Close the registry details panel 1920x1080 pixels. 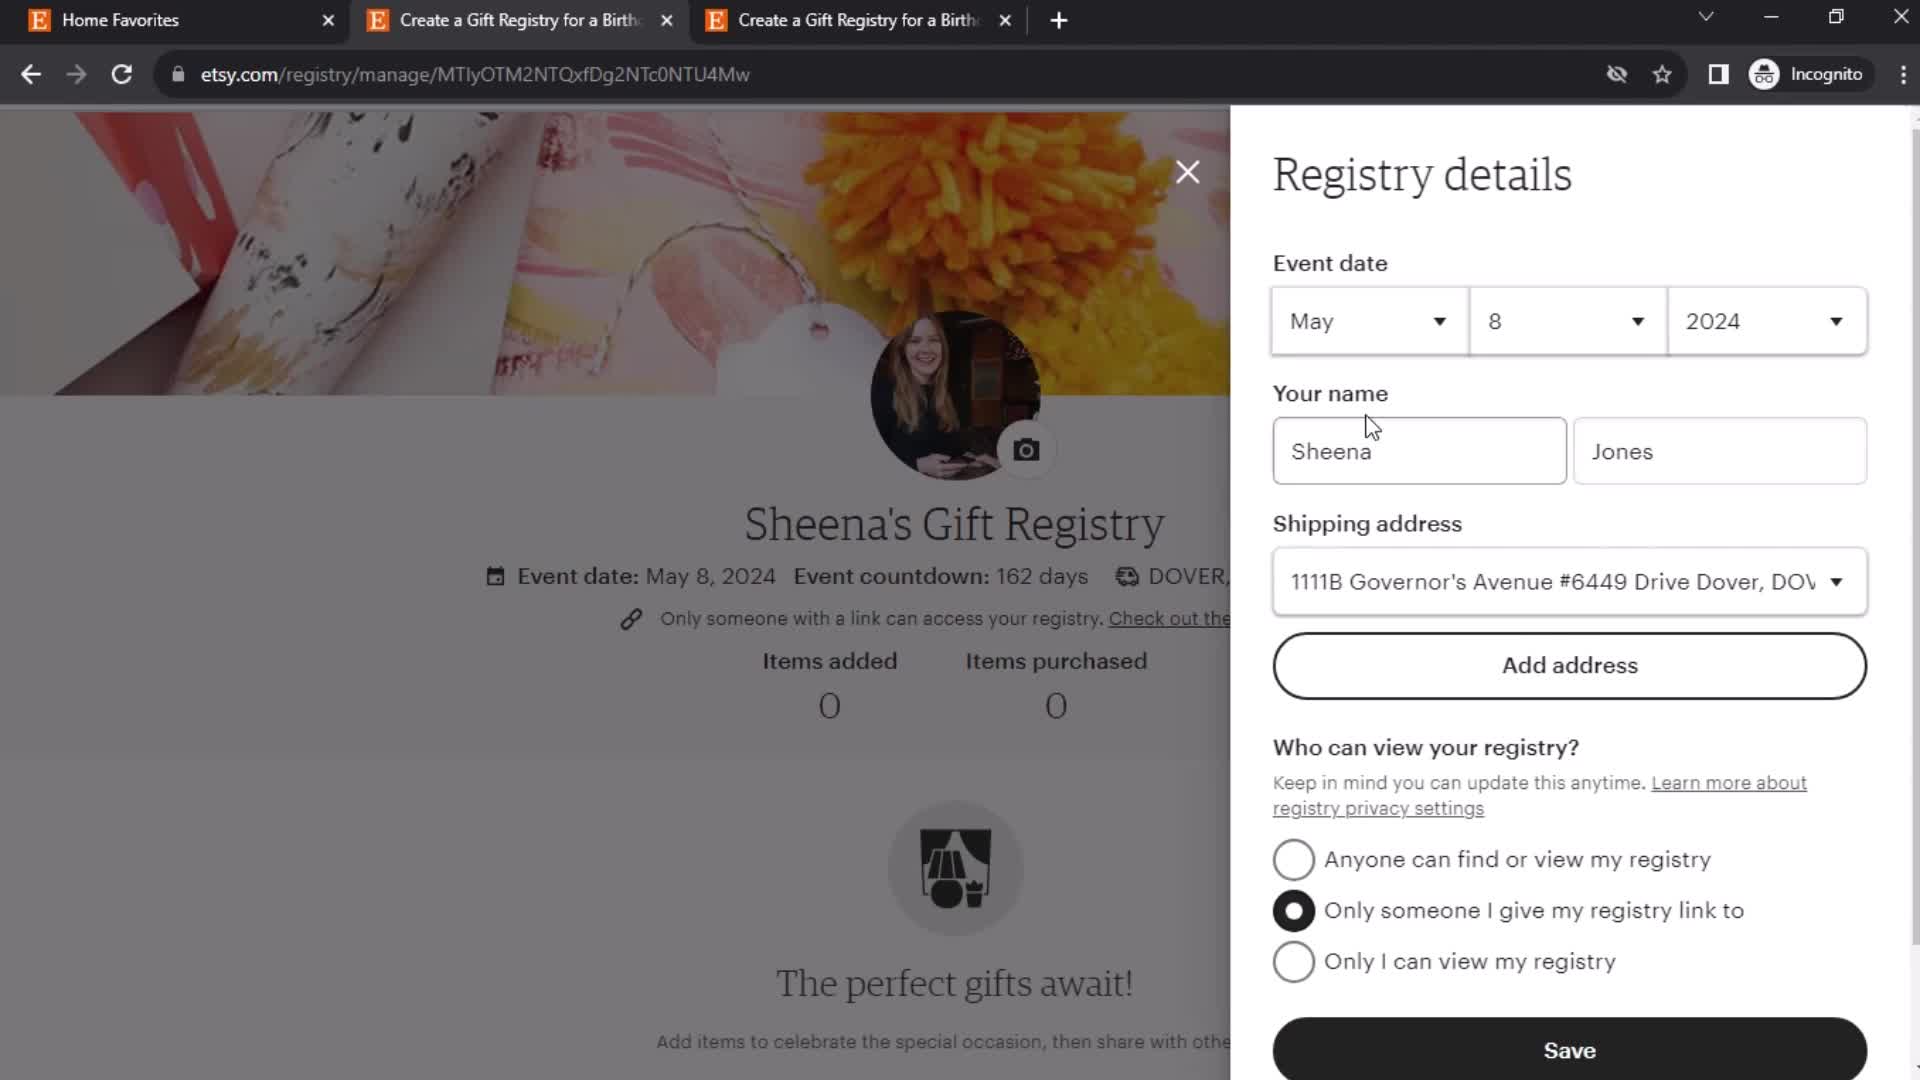coord(1187,171)
